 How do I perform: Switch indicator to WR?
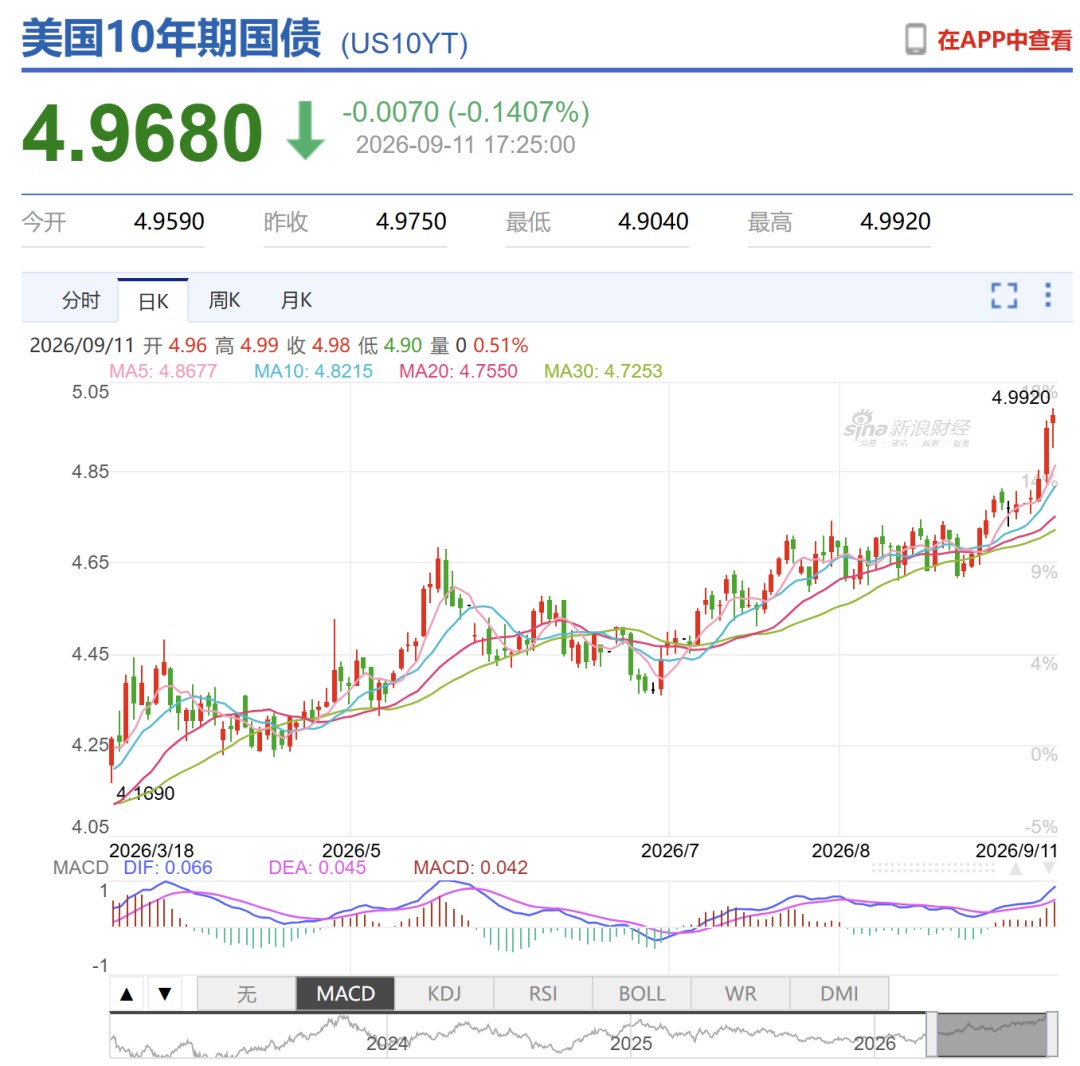tap(740, 994)
